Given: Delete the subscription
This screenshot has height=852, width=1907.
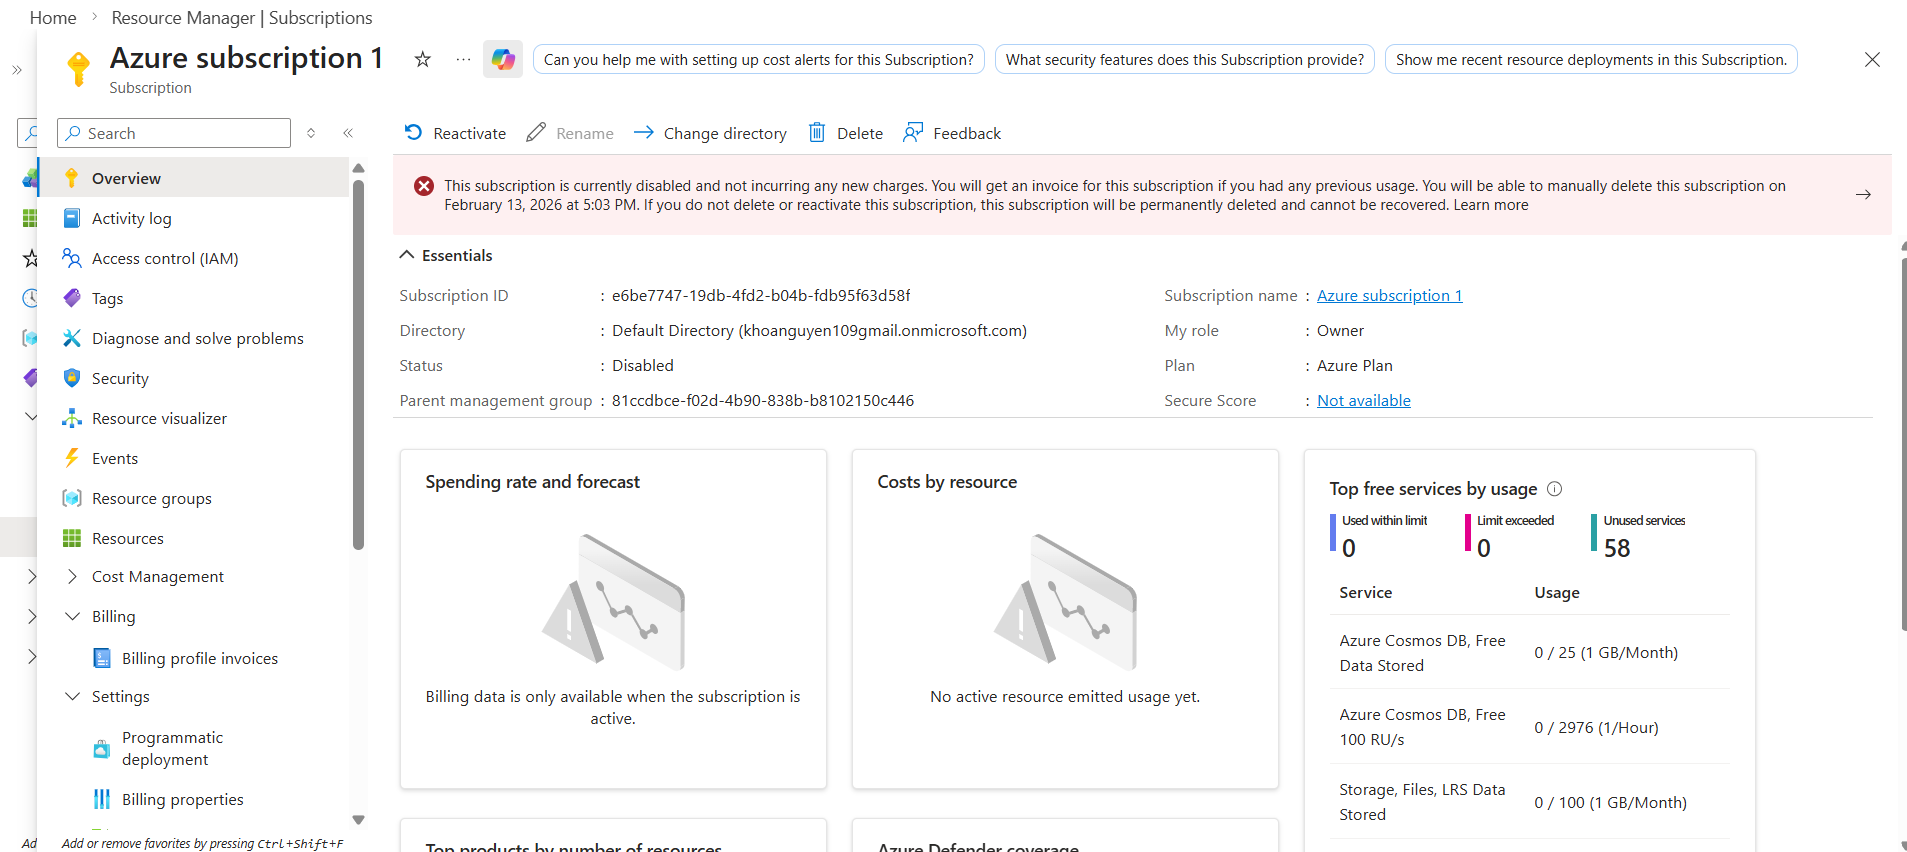Looking at the screenshot, I should 845,133.
